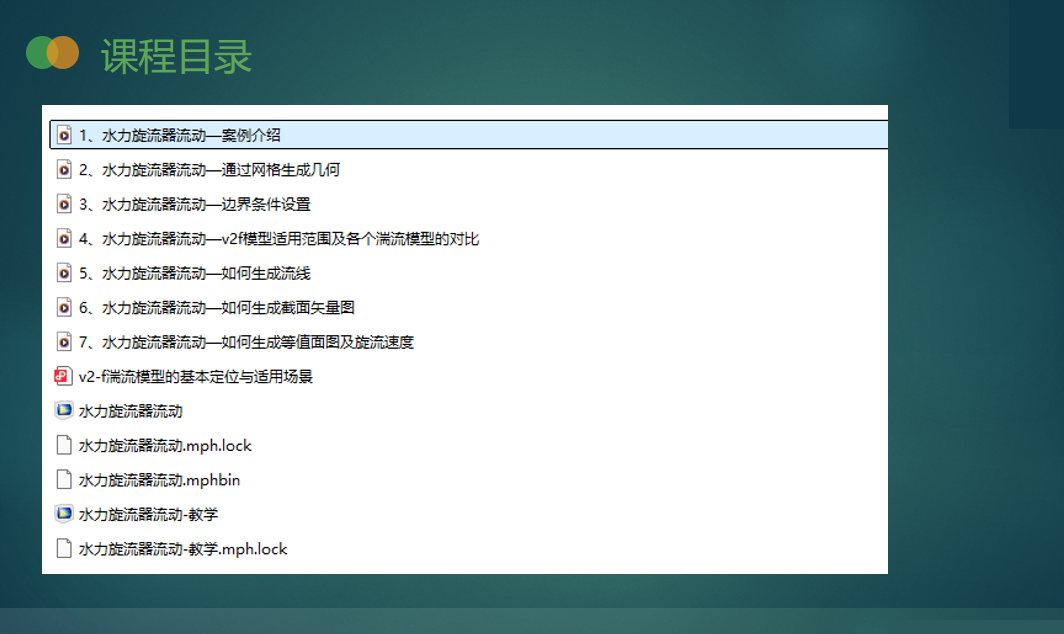Select file name v2-f湍流模型的基本定位与适用场景
Image resolution: width=1064 pixels, height=634 pixels.
195,377
